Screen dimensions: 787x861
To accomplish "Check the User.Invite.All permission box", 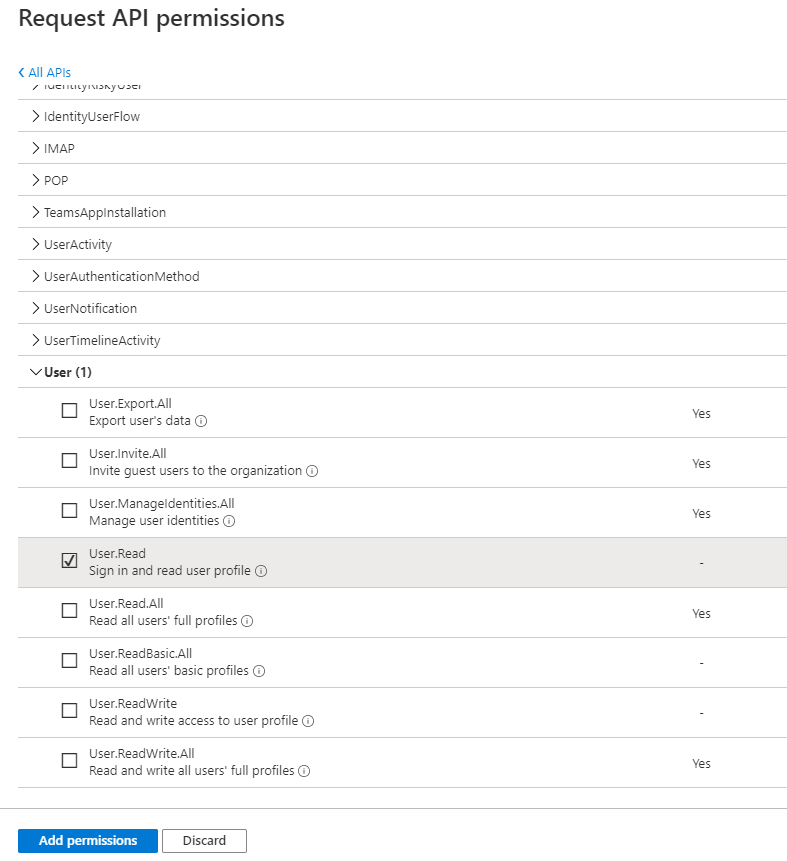I will pyautogui.click(x=69, y=461).
